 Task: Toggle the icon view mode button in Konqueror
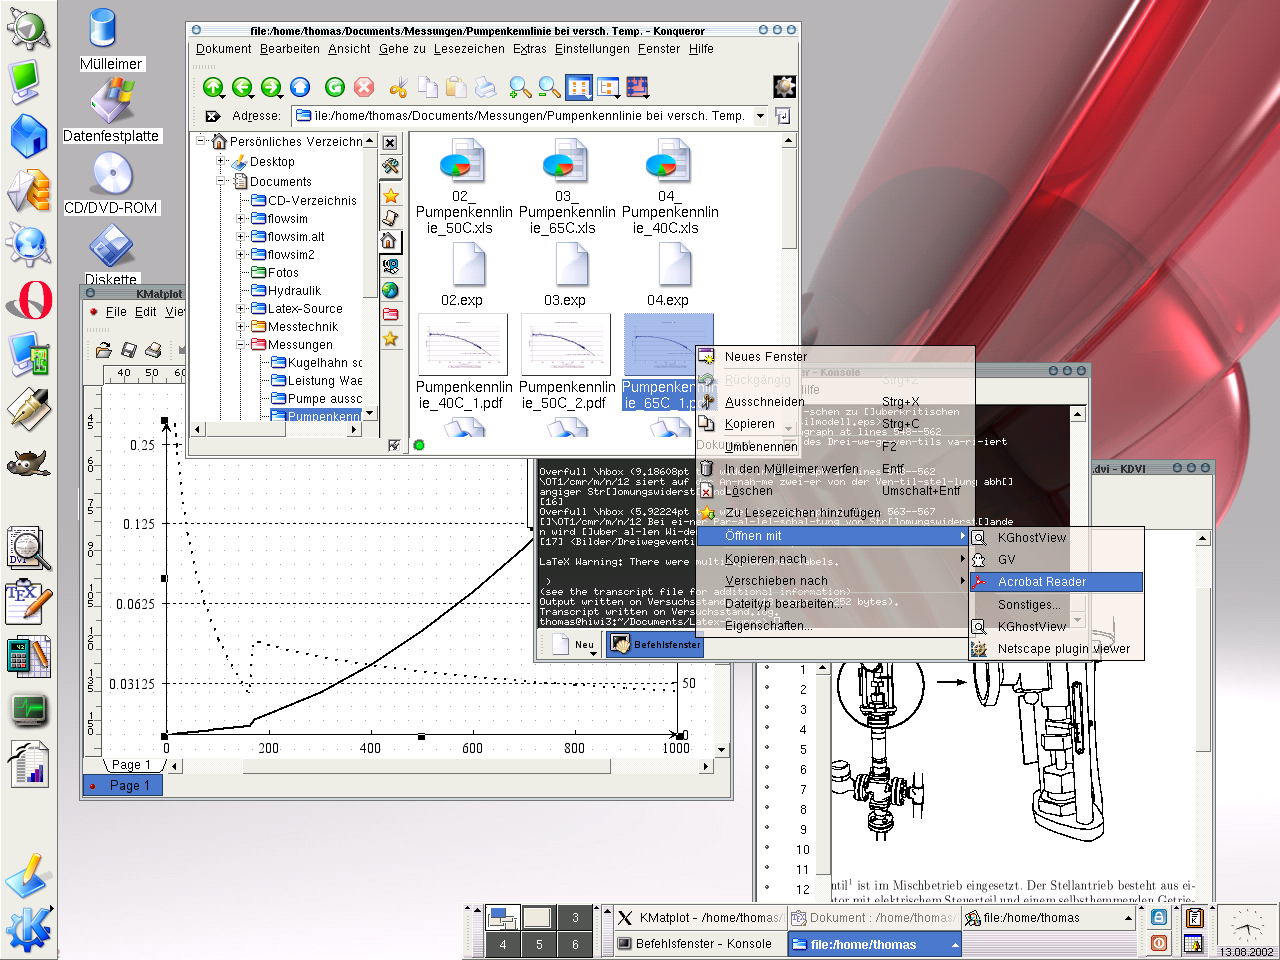(579, 88)
